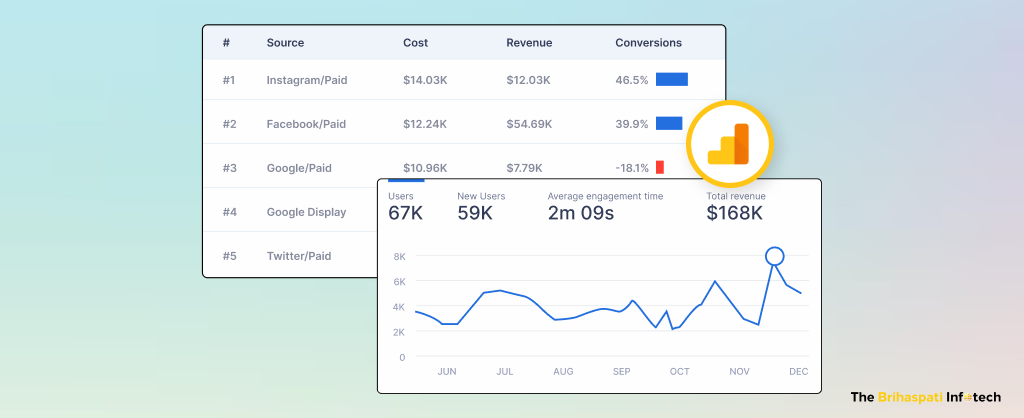Switch to the Users metric tab
Screen dimensions: 1024x418
click(407, 205)
